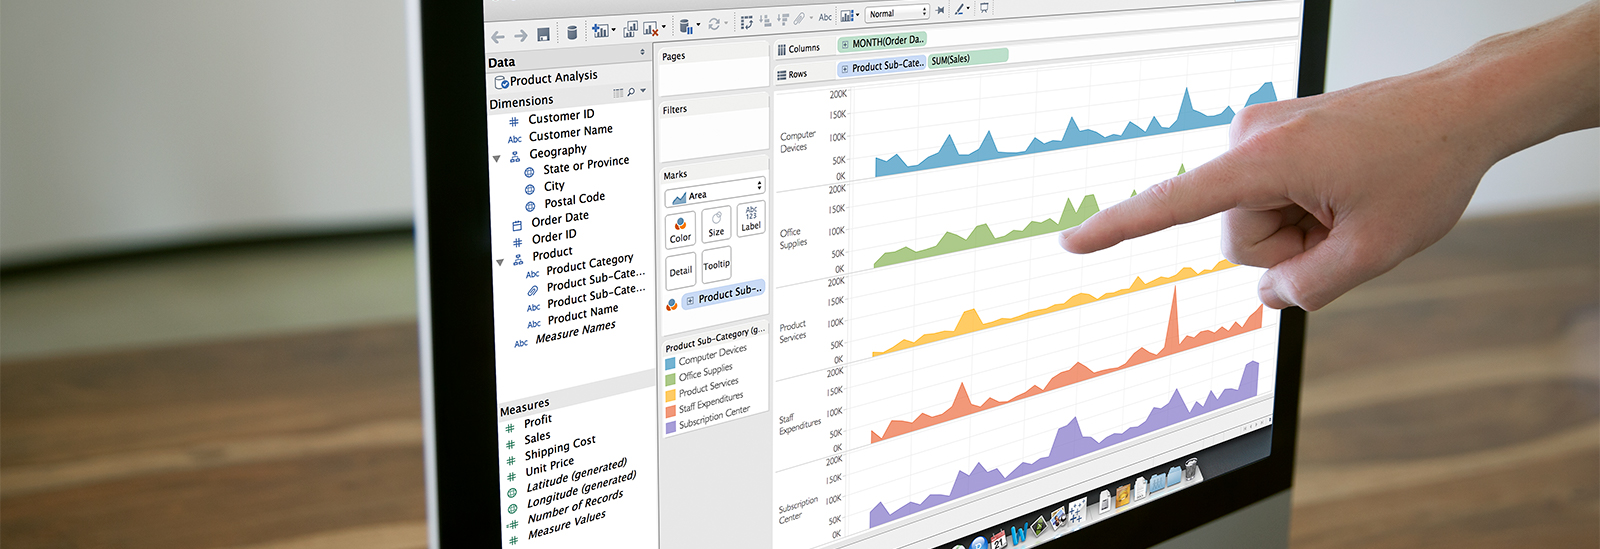Collapse the Product hierarchy
The width and height of the screenshot is (1600, 549).
(x=500, y=263)
